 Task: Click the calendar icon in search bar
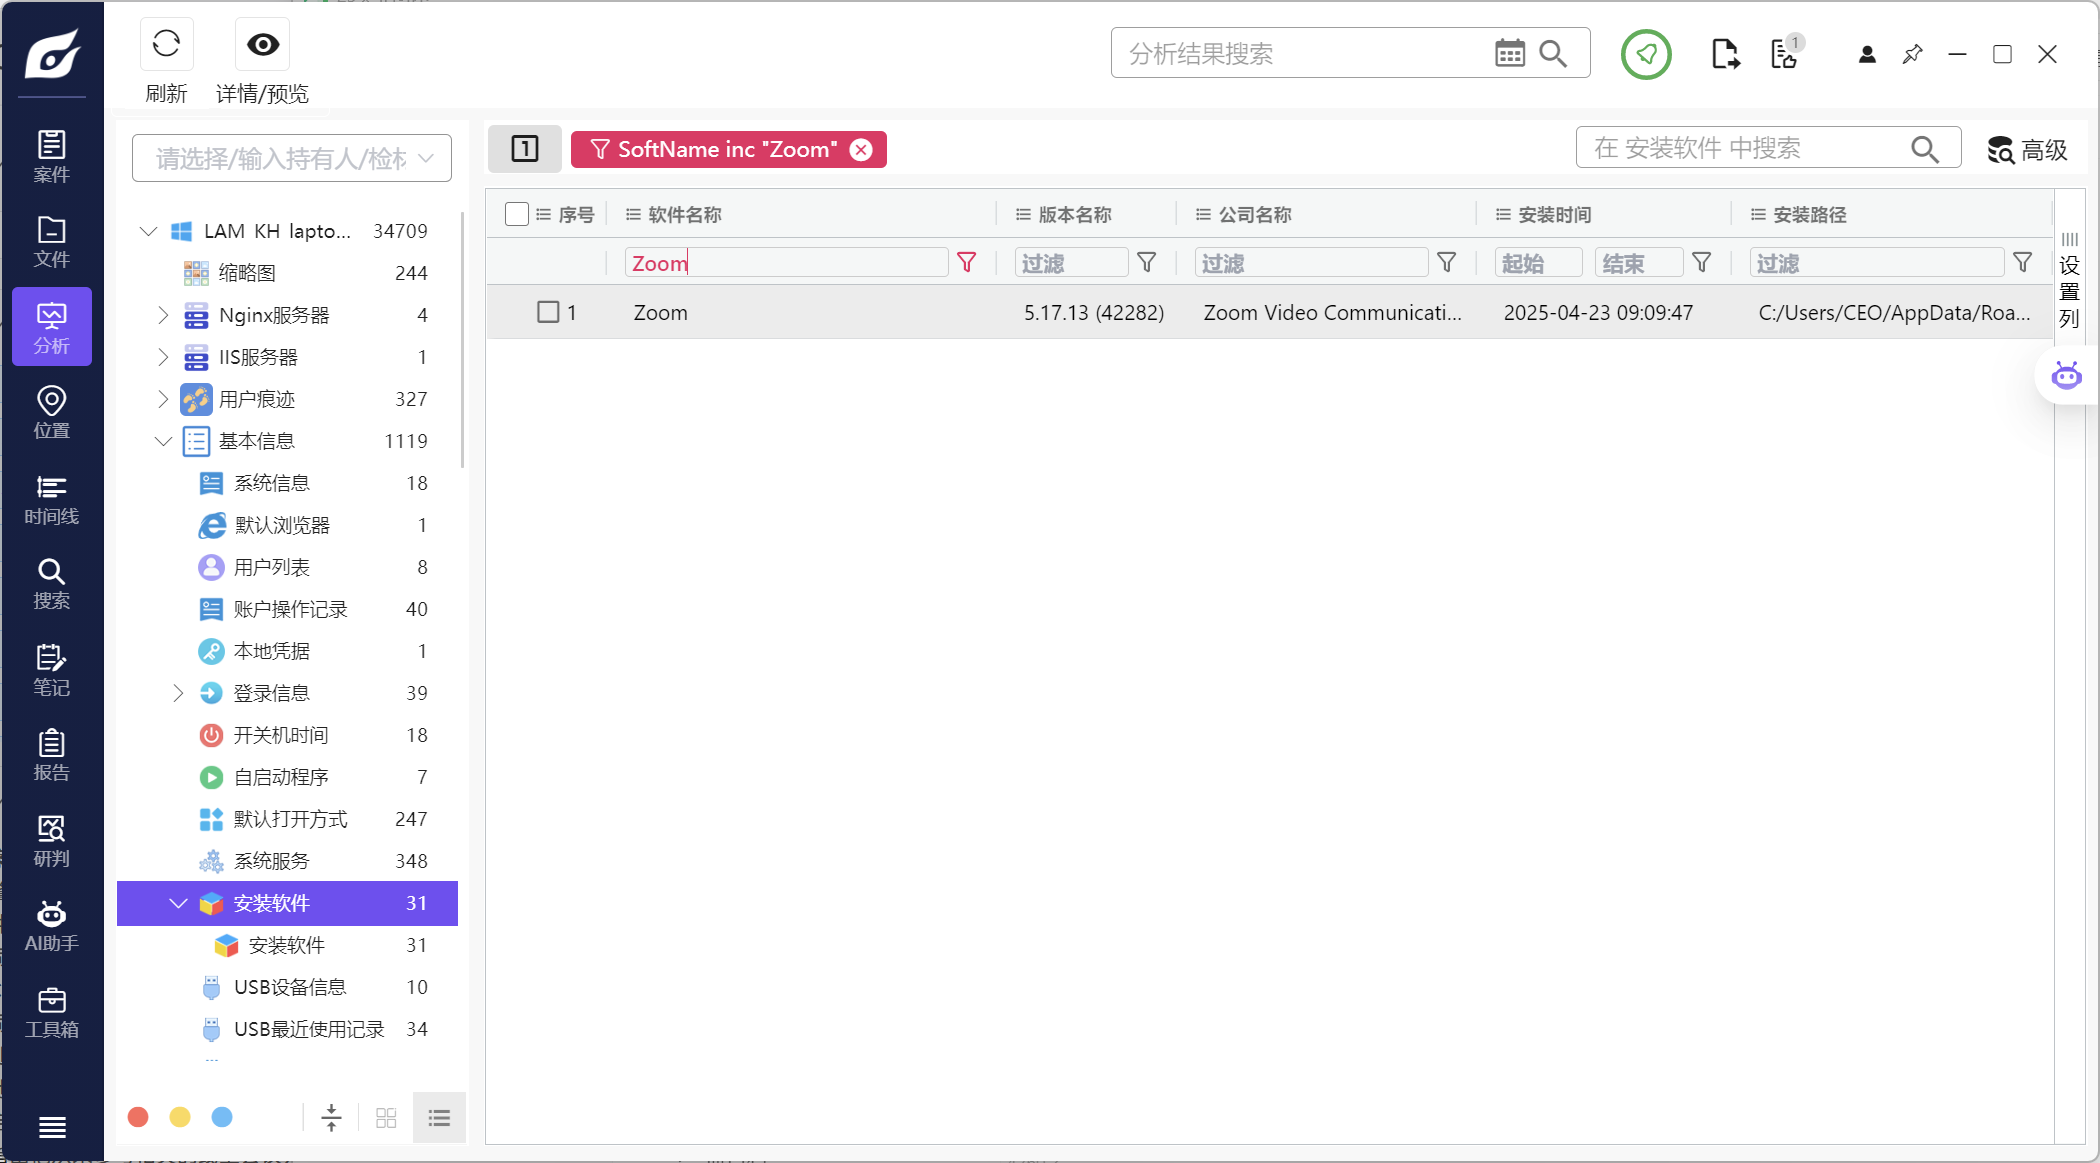click(x=1509, y=53)
